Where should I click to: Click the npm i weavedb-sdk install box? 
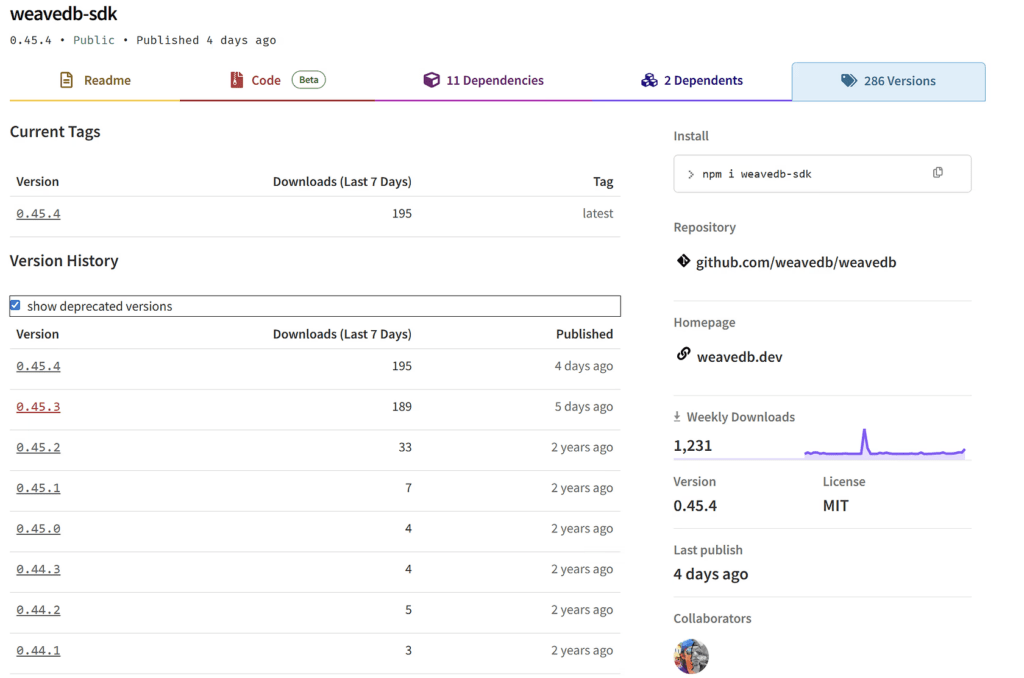[822, 174]
